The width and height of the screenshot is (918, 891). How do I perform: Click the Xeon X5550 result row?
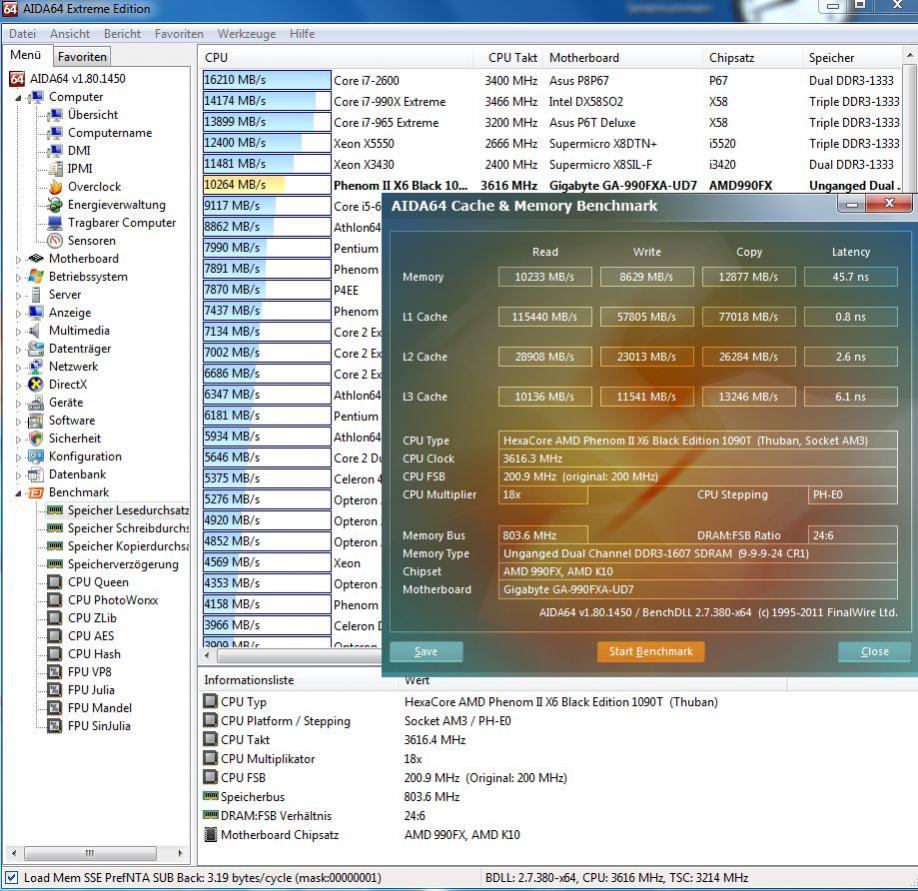(x=552, y=144)
